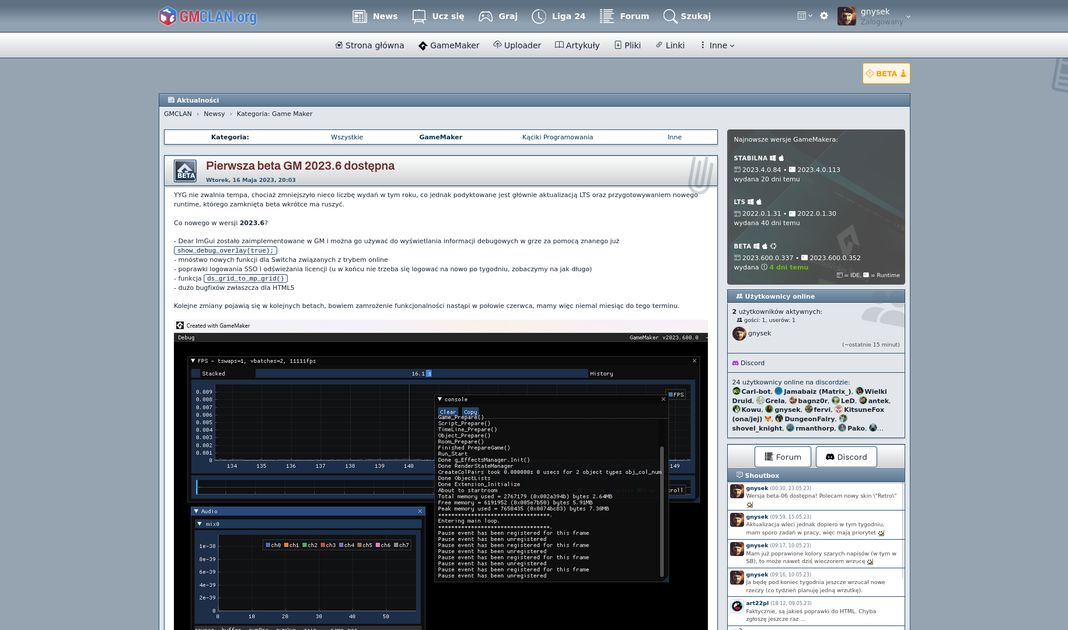Switch to Kąciki Programowania category tab
The width and height of the screenshot is (1068, 630).
pyautogui.click(x=557, y=137)
